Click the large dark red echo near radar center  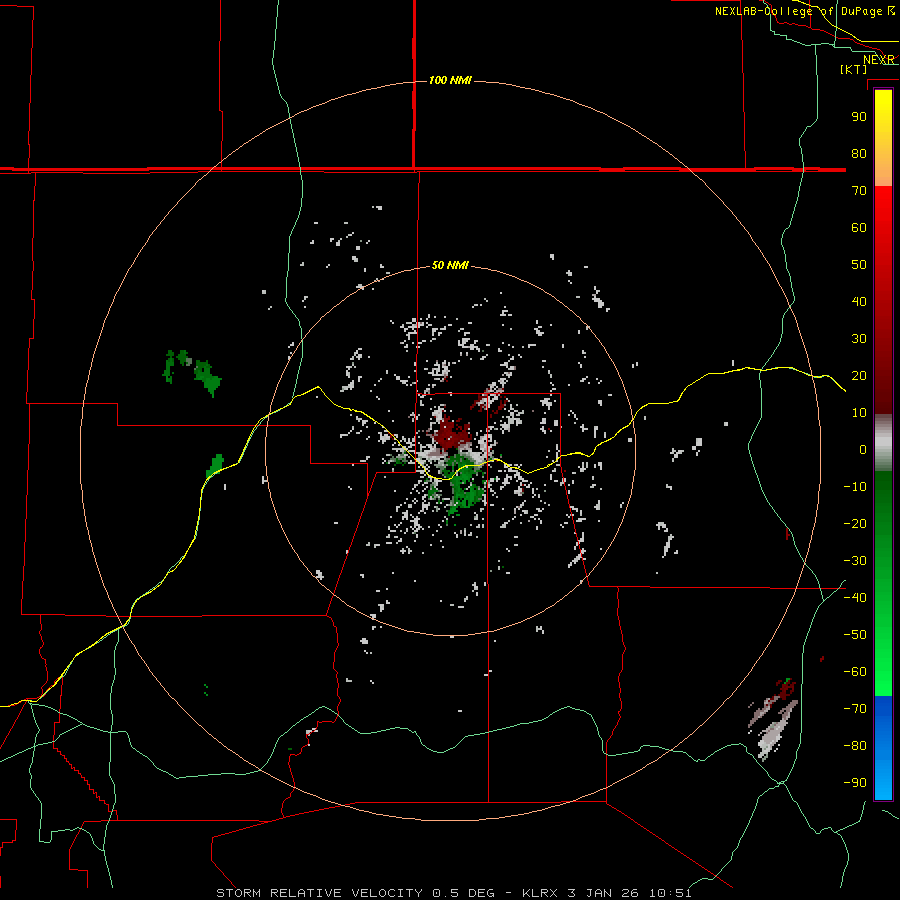coord(452,433)
